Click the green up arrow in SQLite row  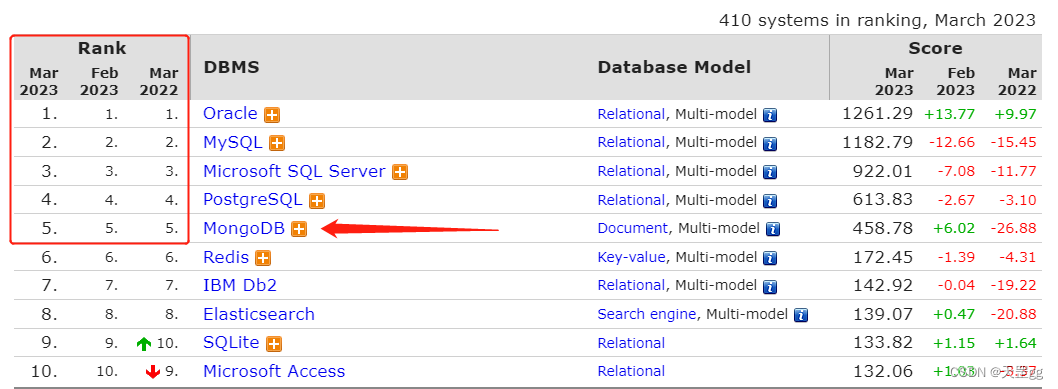tap(144, 344)
